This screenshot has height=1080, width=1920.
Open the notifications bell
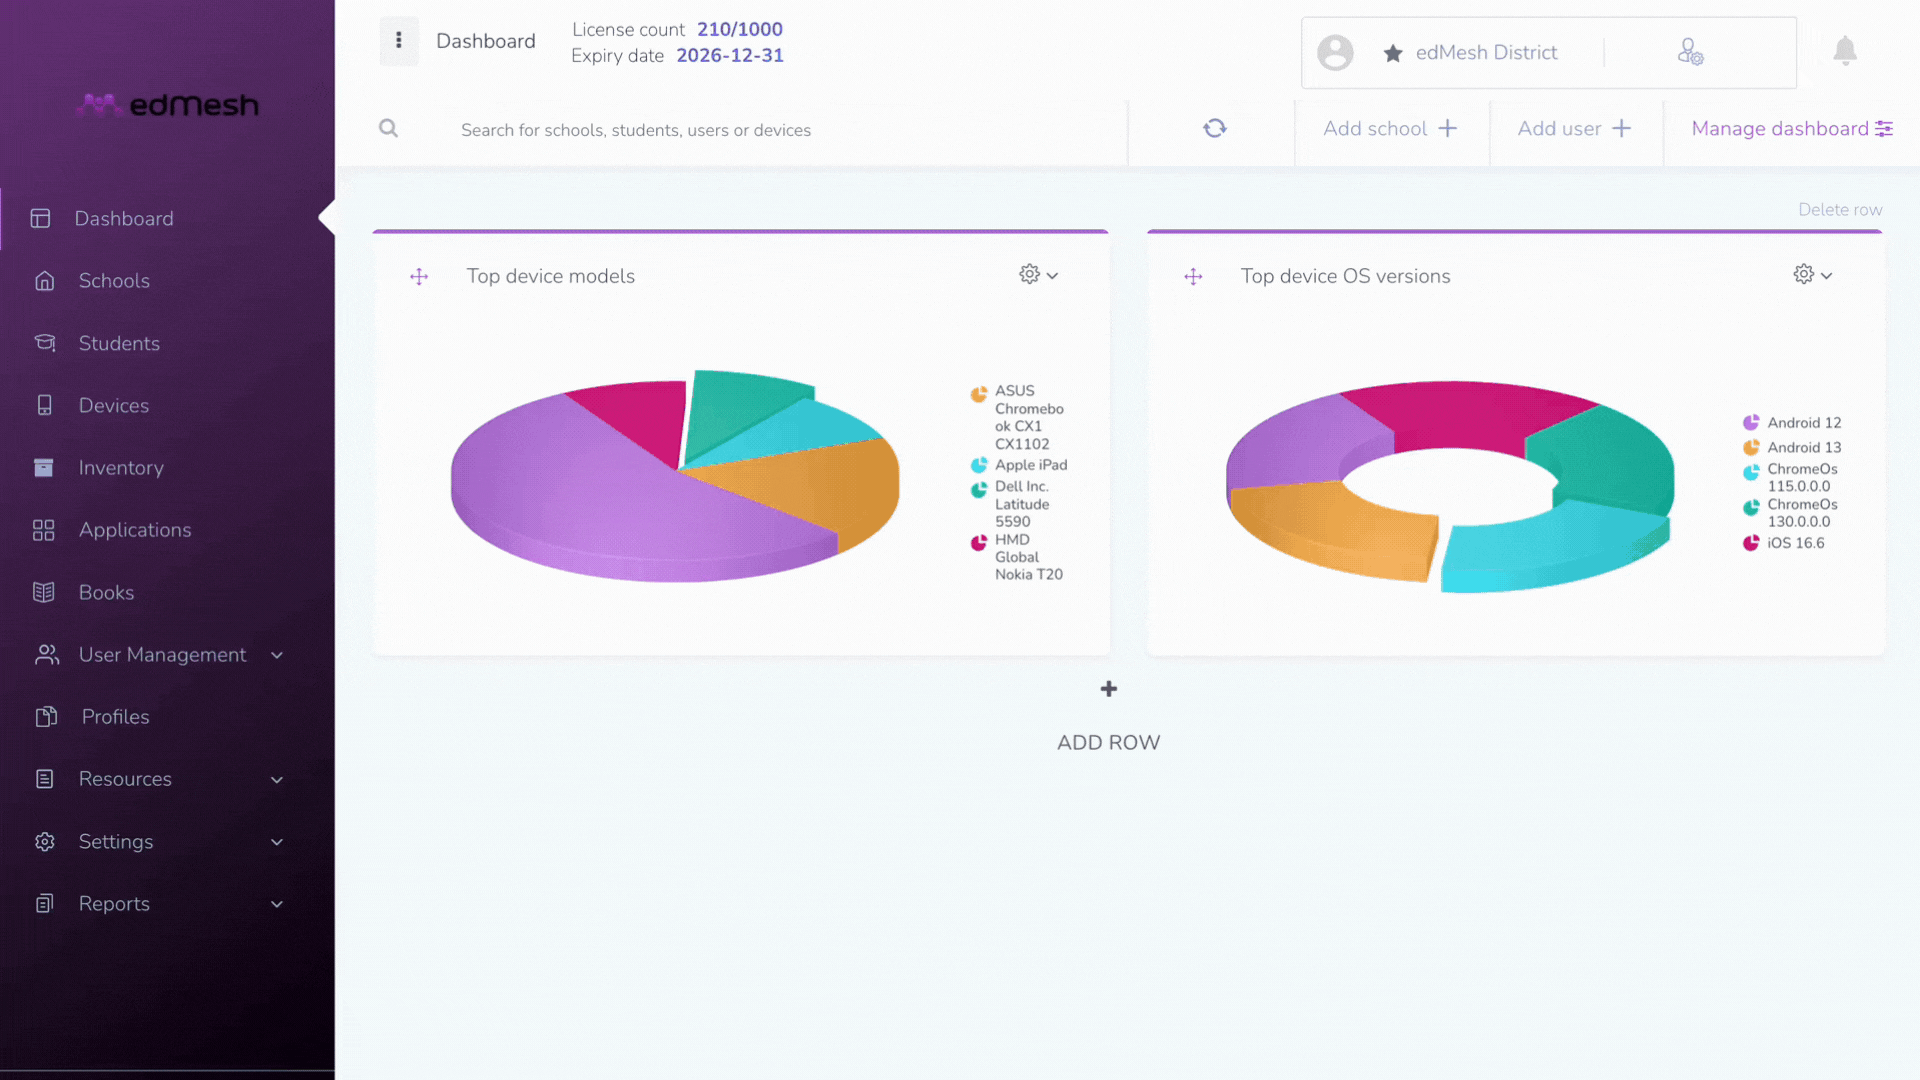coord(1845,51)
